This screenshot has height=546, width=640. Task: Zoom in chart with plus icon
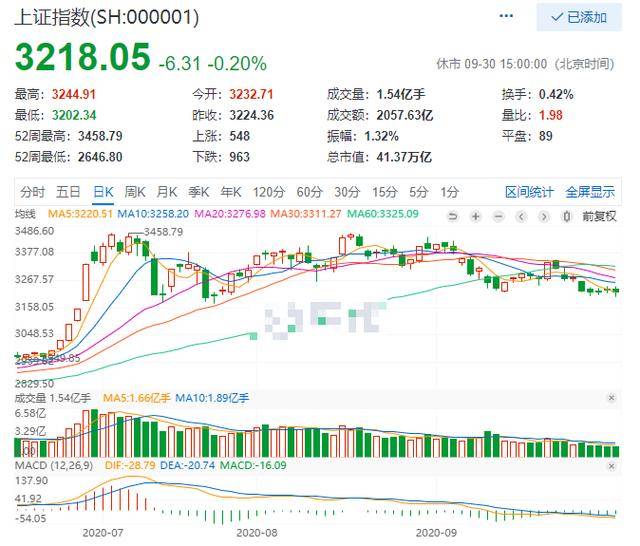(x=476, y=217)
